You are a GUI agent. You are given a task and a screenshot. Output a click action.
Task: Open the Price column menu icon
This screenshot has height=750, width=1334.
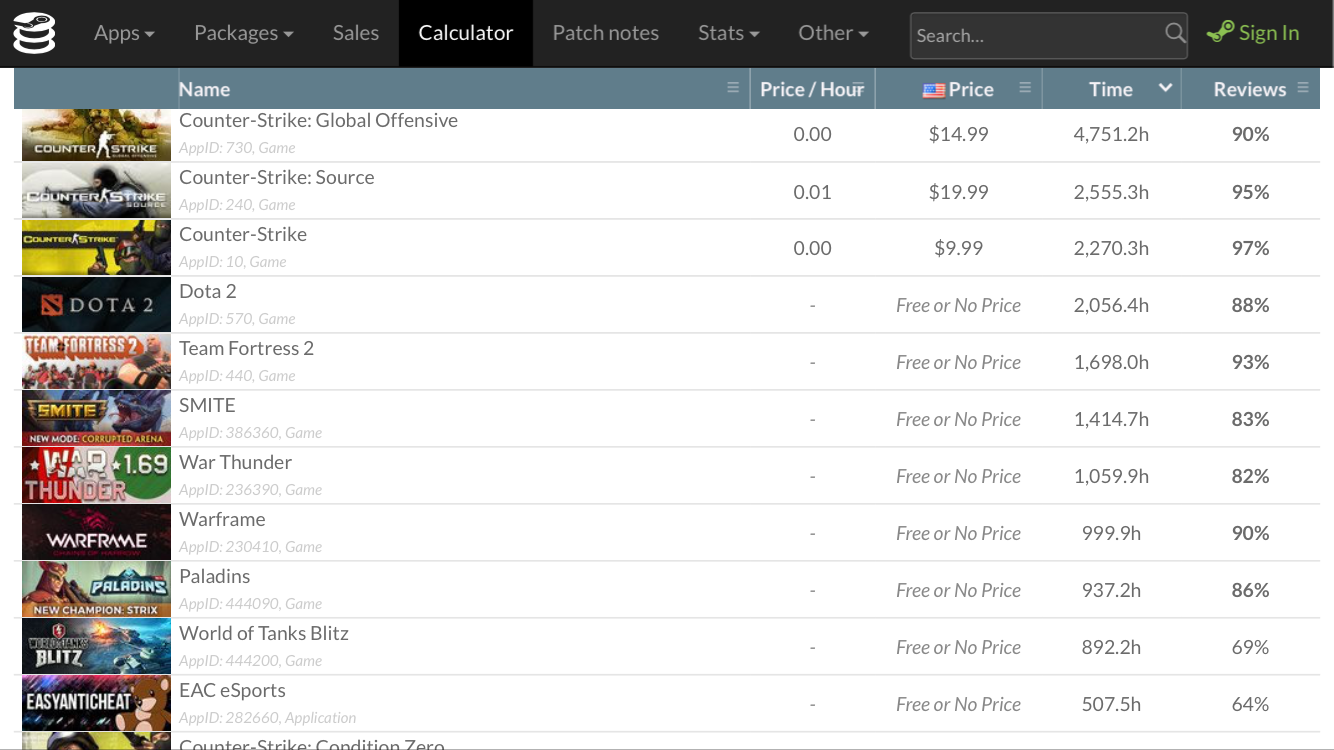click(x=1025, y=88)
